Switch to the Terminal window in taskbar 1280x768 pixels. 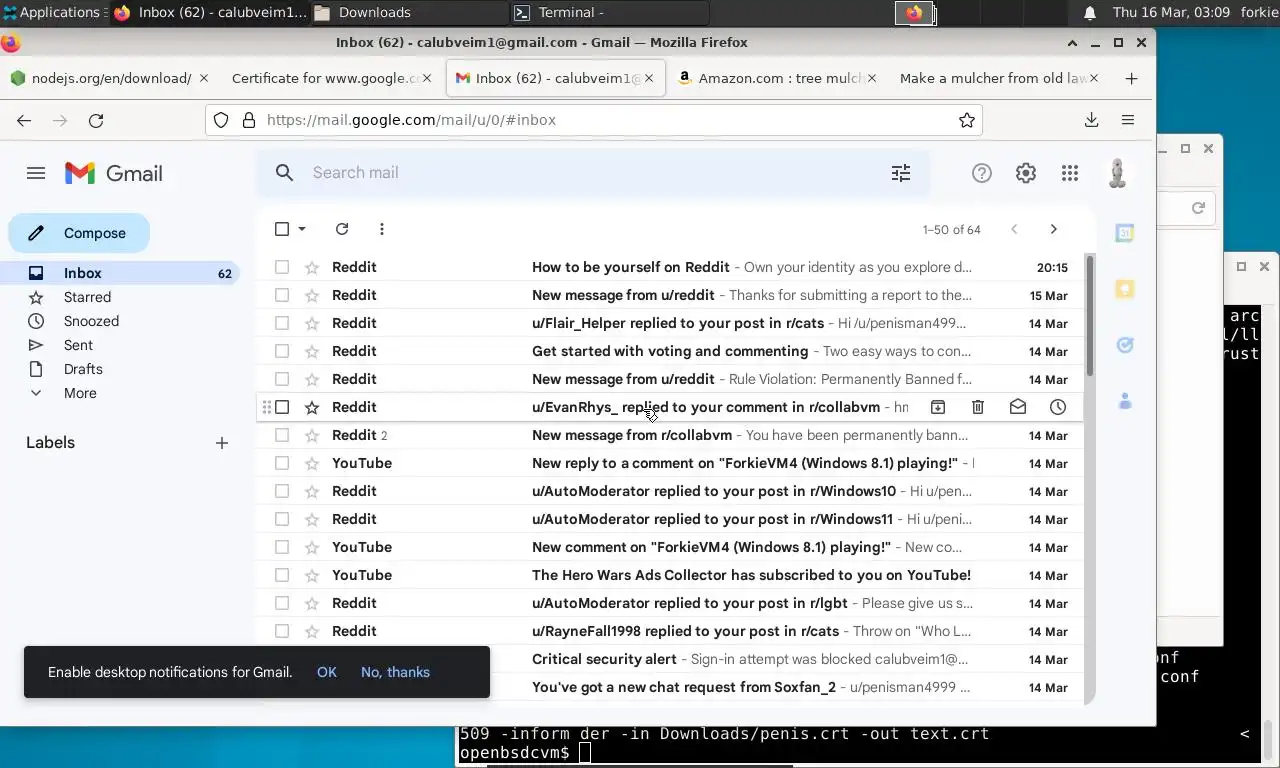(608, 12)
